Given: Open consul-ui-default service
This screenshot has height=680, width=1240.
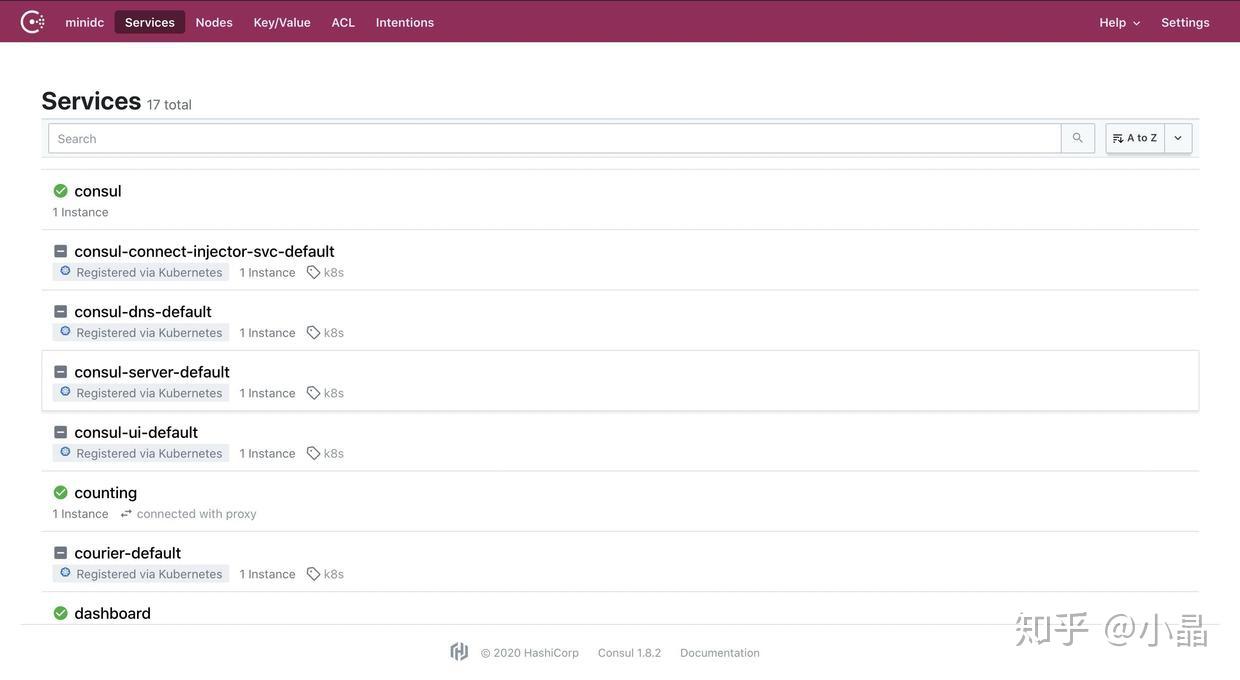Looking at the screenshot, I should (x=136, y=432).
